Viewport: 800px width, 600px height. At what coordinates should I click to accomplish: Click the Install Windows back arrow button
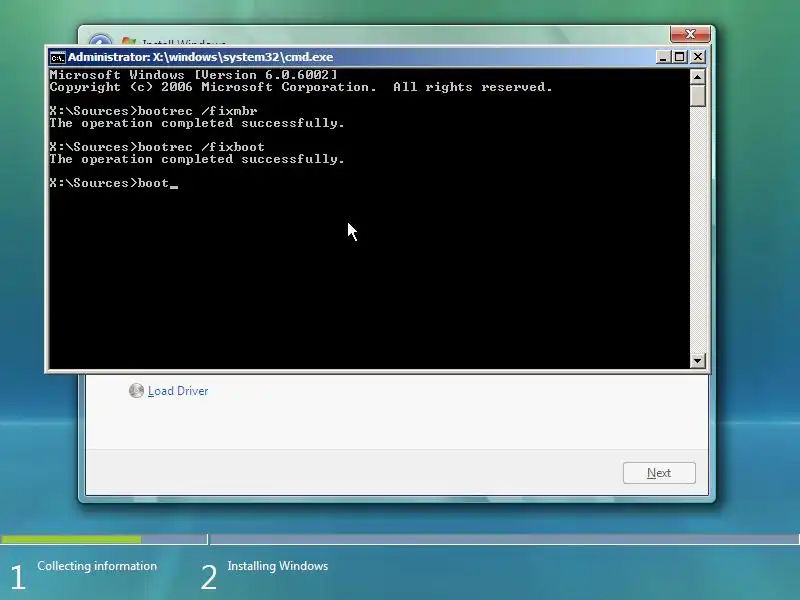click(x=100, y=39)
